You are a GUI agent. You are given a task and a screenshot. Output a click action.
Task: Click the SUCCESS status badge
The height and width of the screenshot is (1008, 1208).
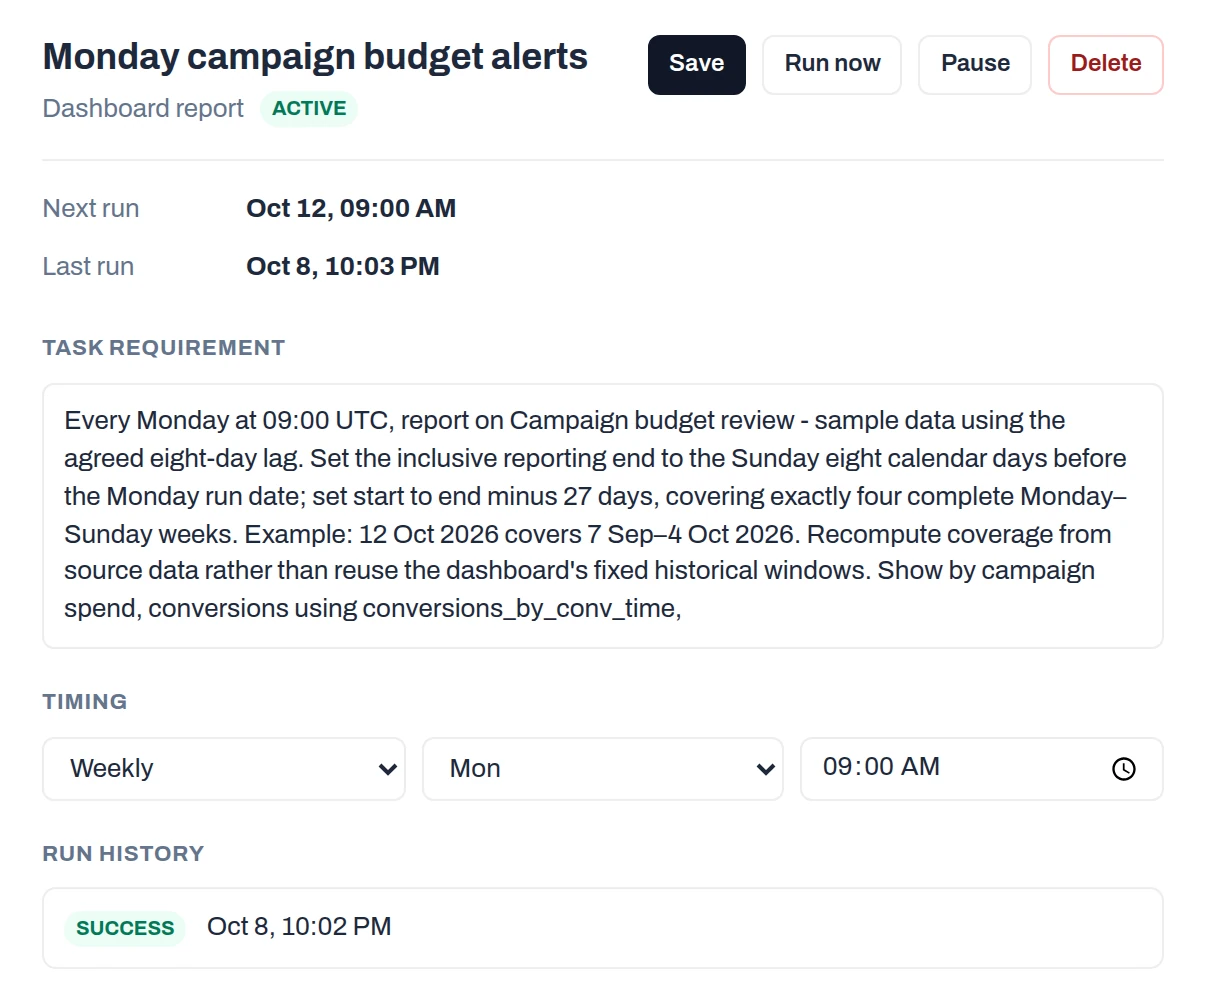(125, 928)
